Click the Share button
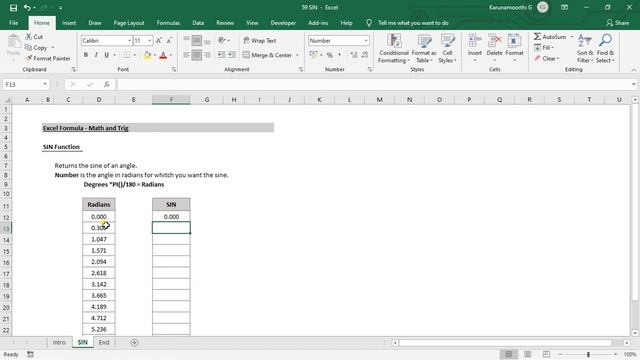Screen dimensions: 640x360 (x=618, y=23)
